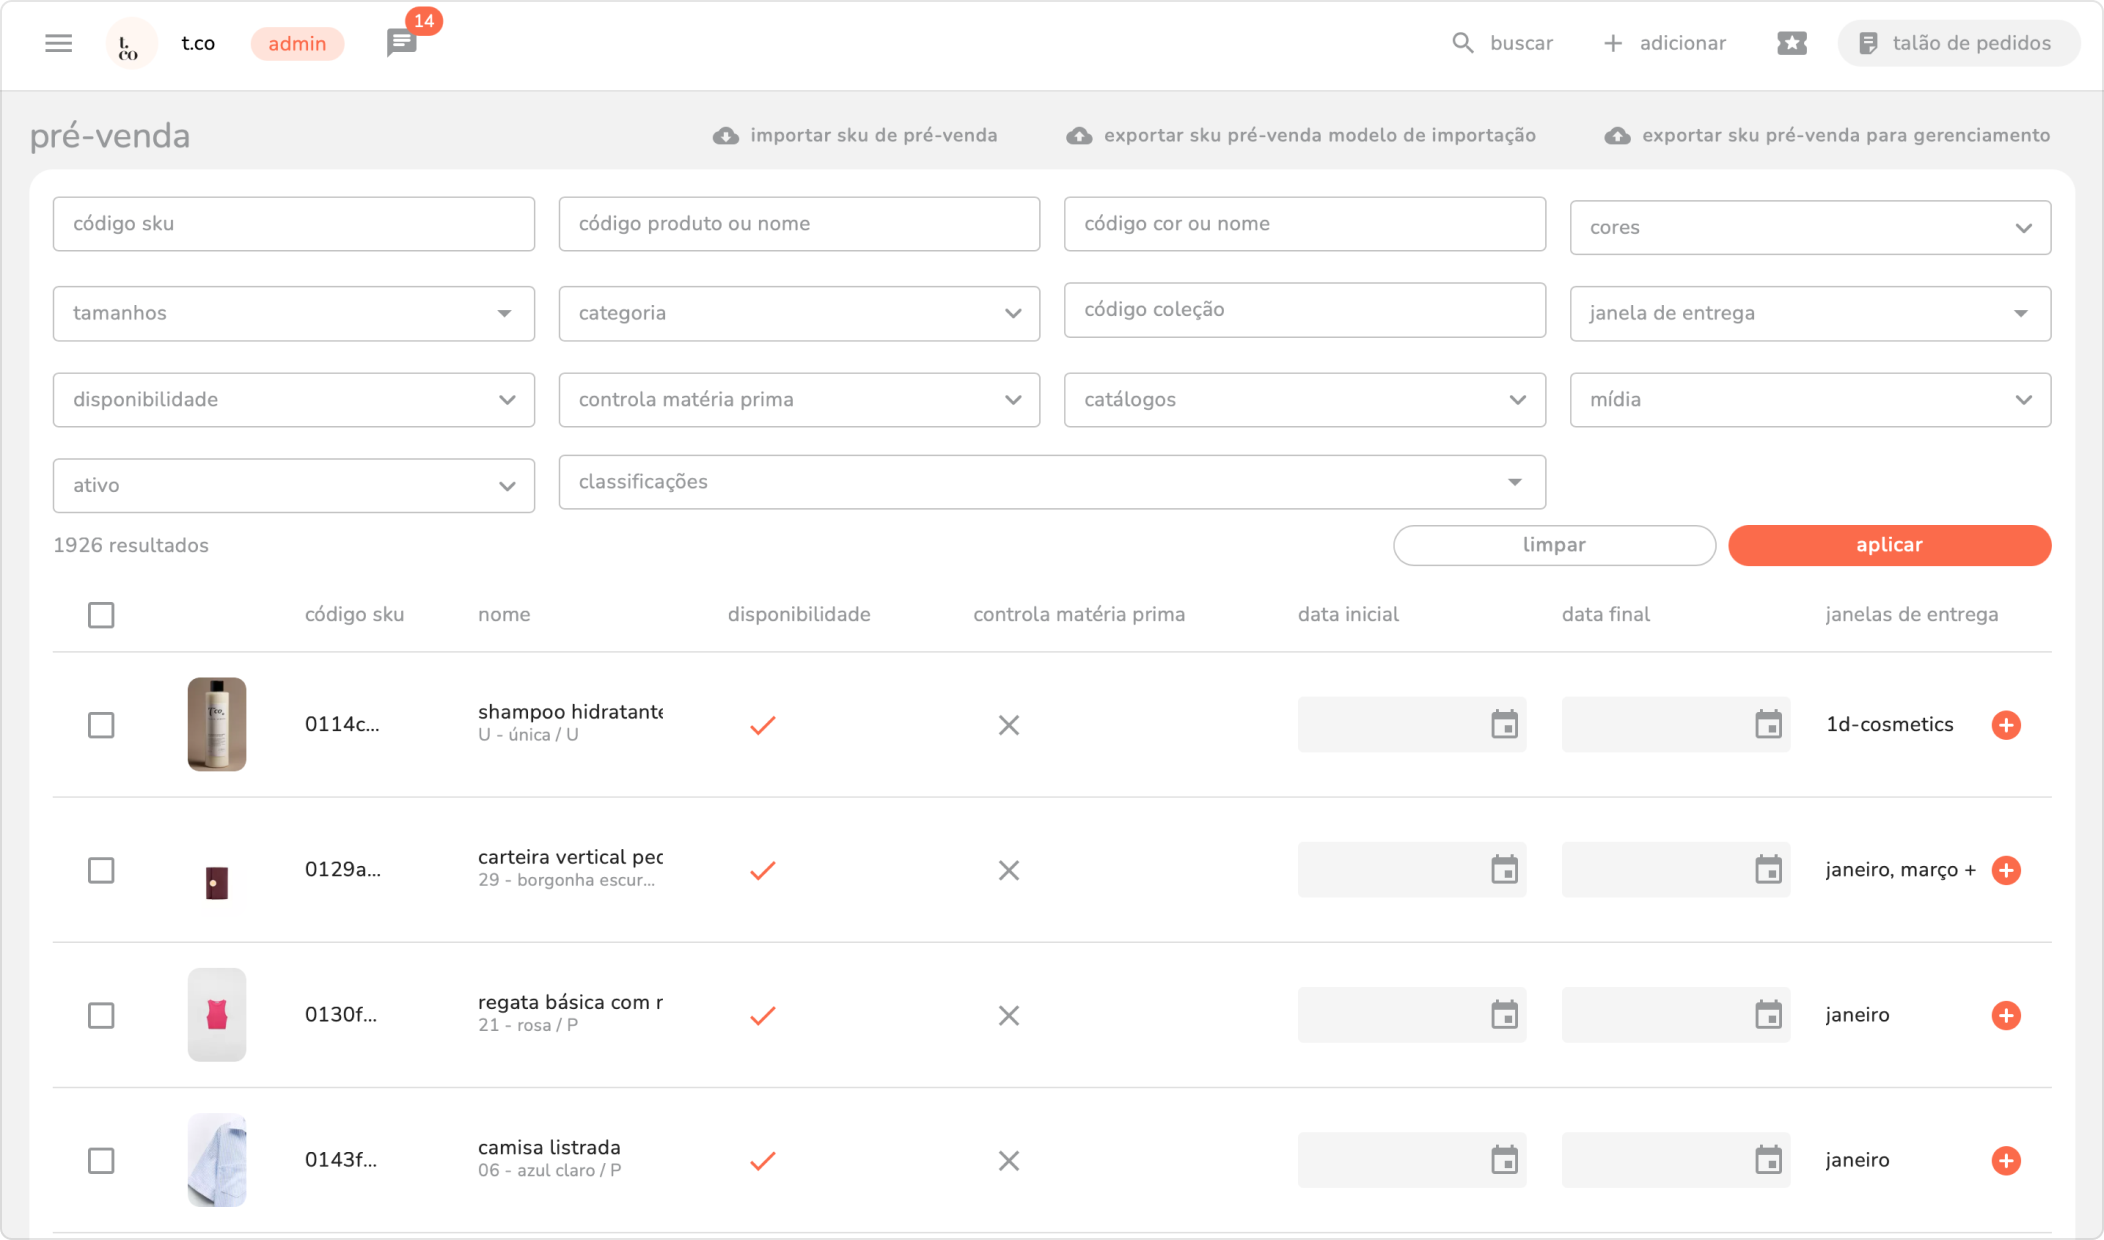
Task: Open talão de pedidos
Action: pos(1957,43)
